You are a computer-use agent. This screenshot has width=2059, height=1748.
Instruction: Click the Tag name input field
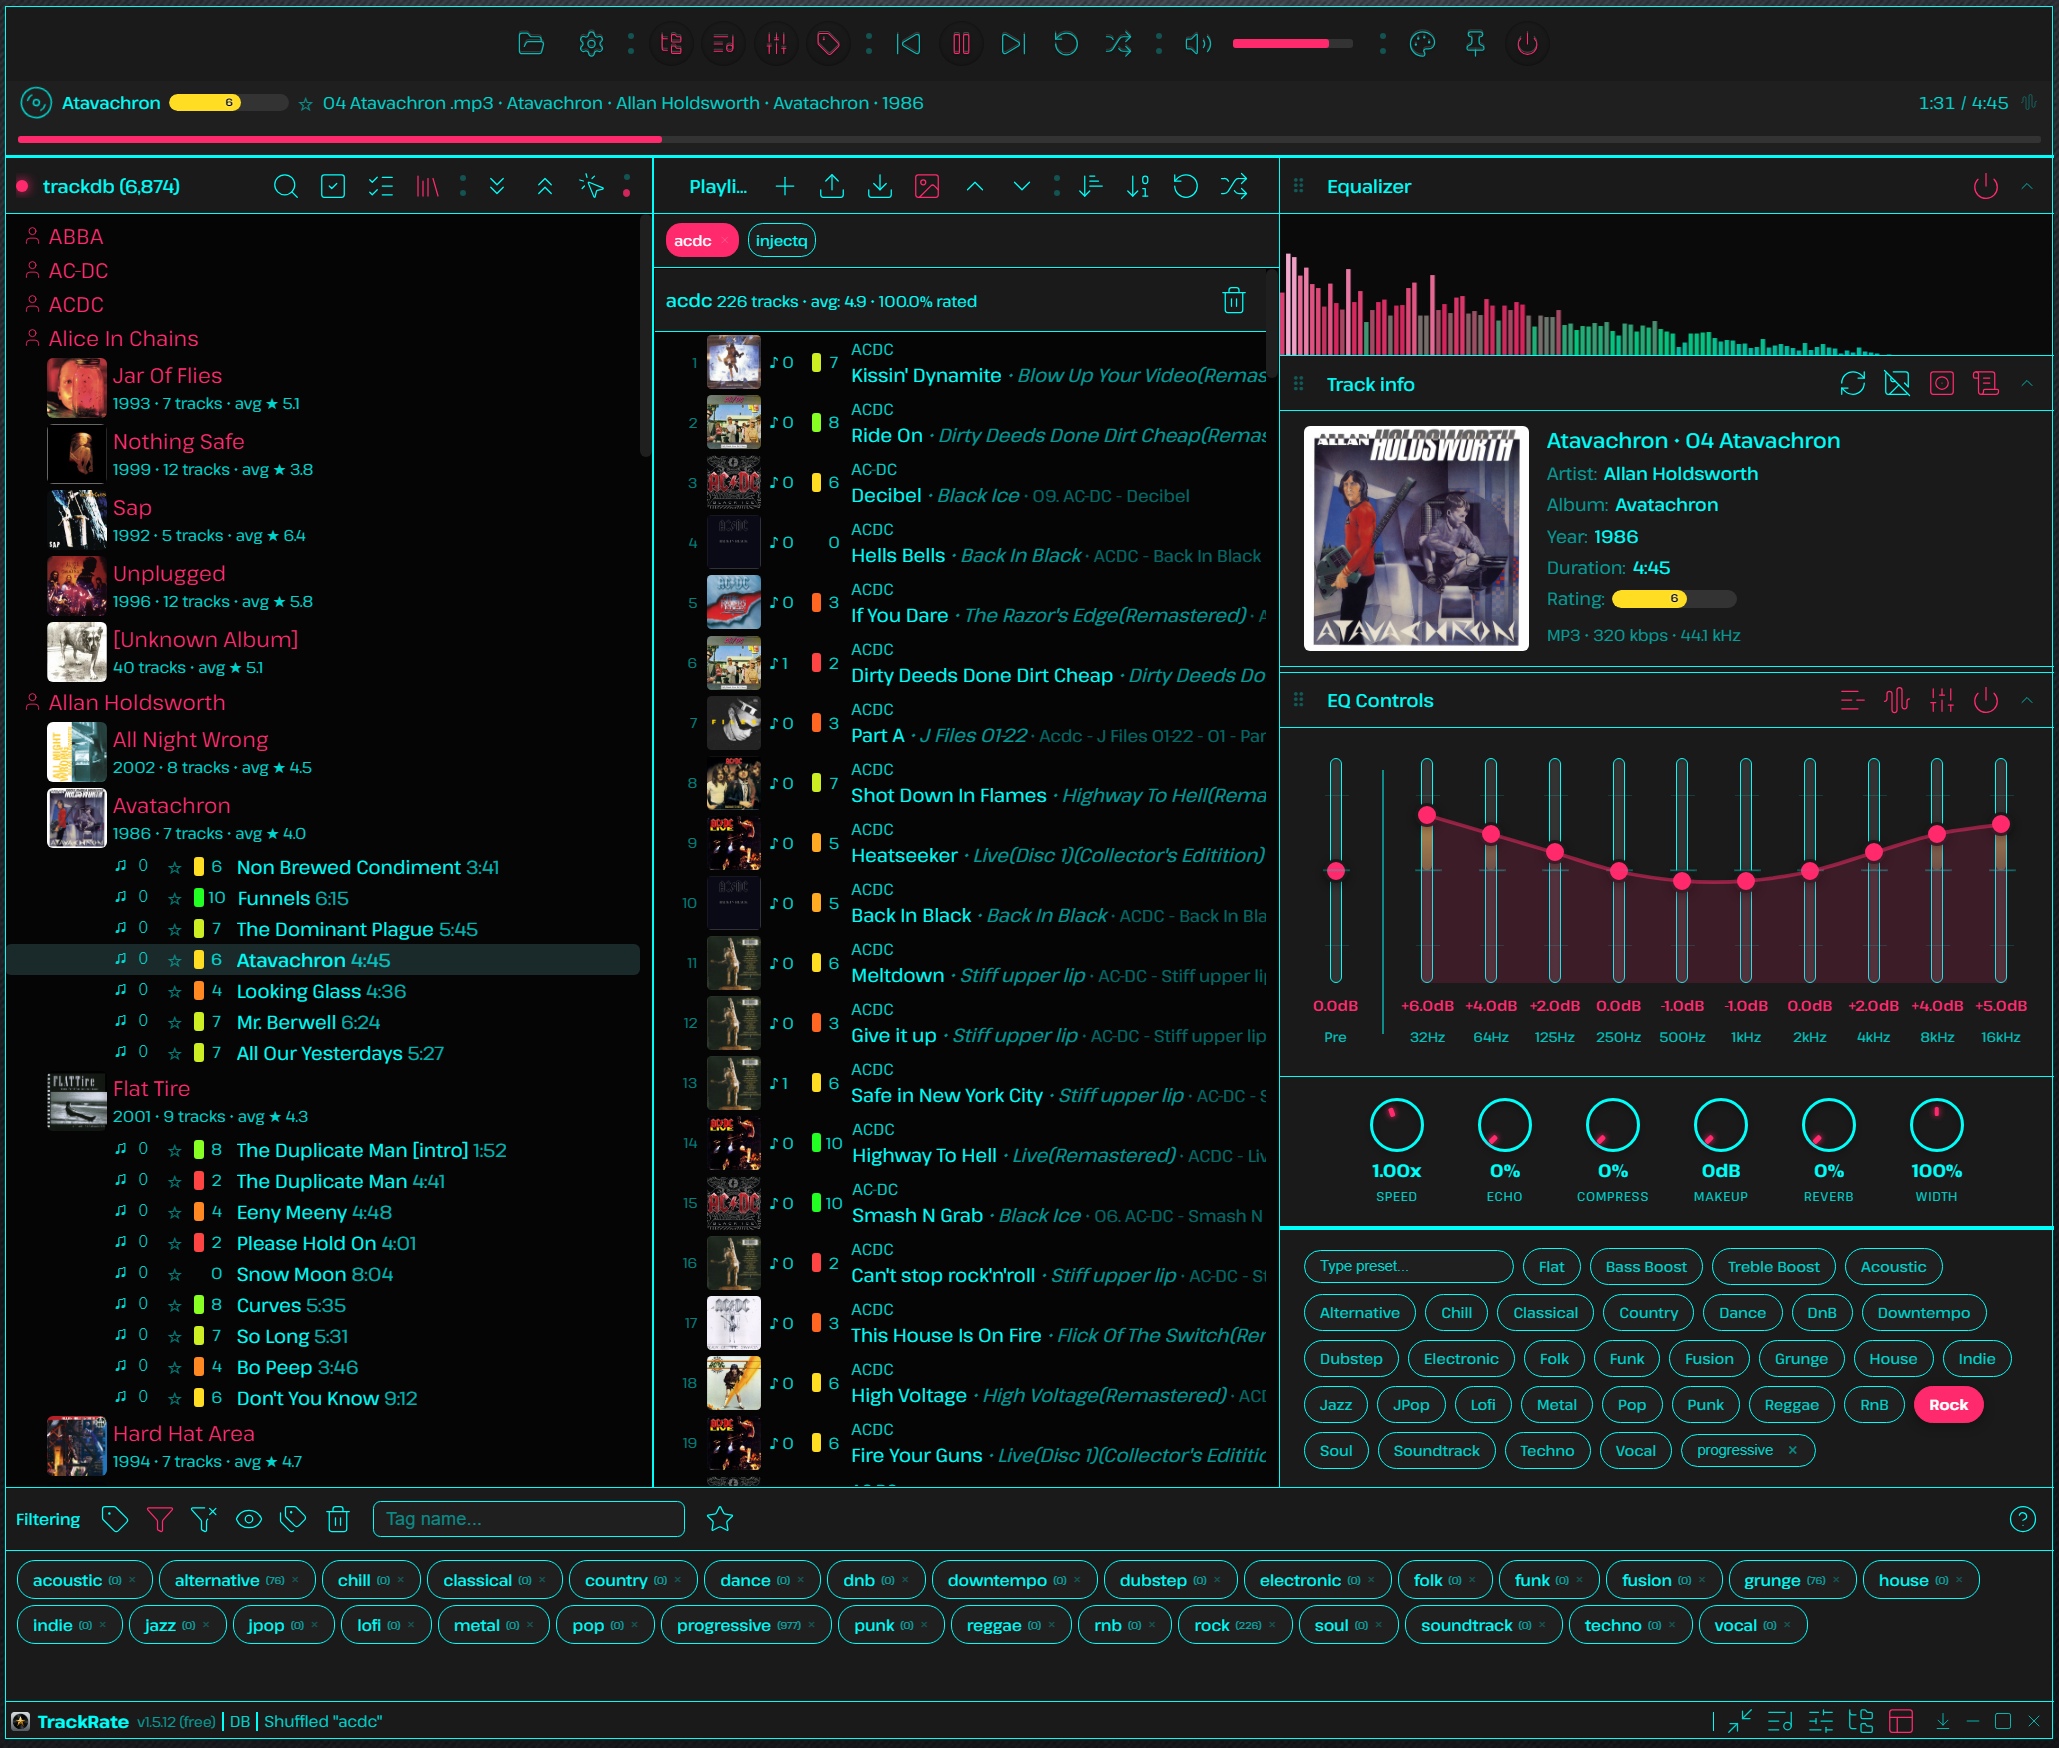[528, 1519]
